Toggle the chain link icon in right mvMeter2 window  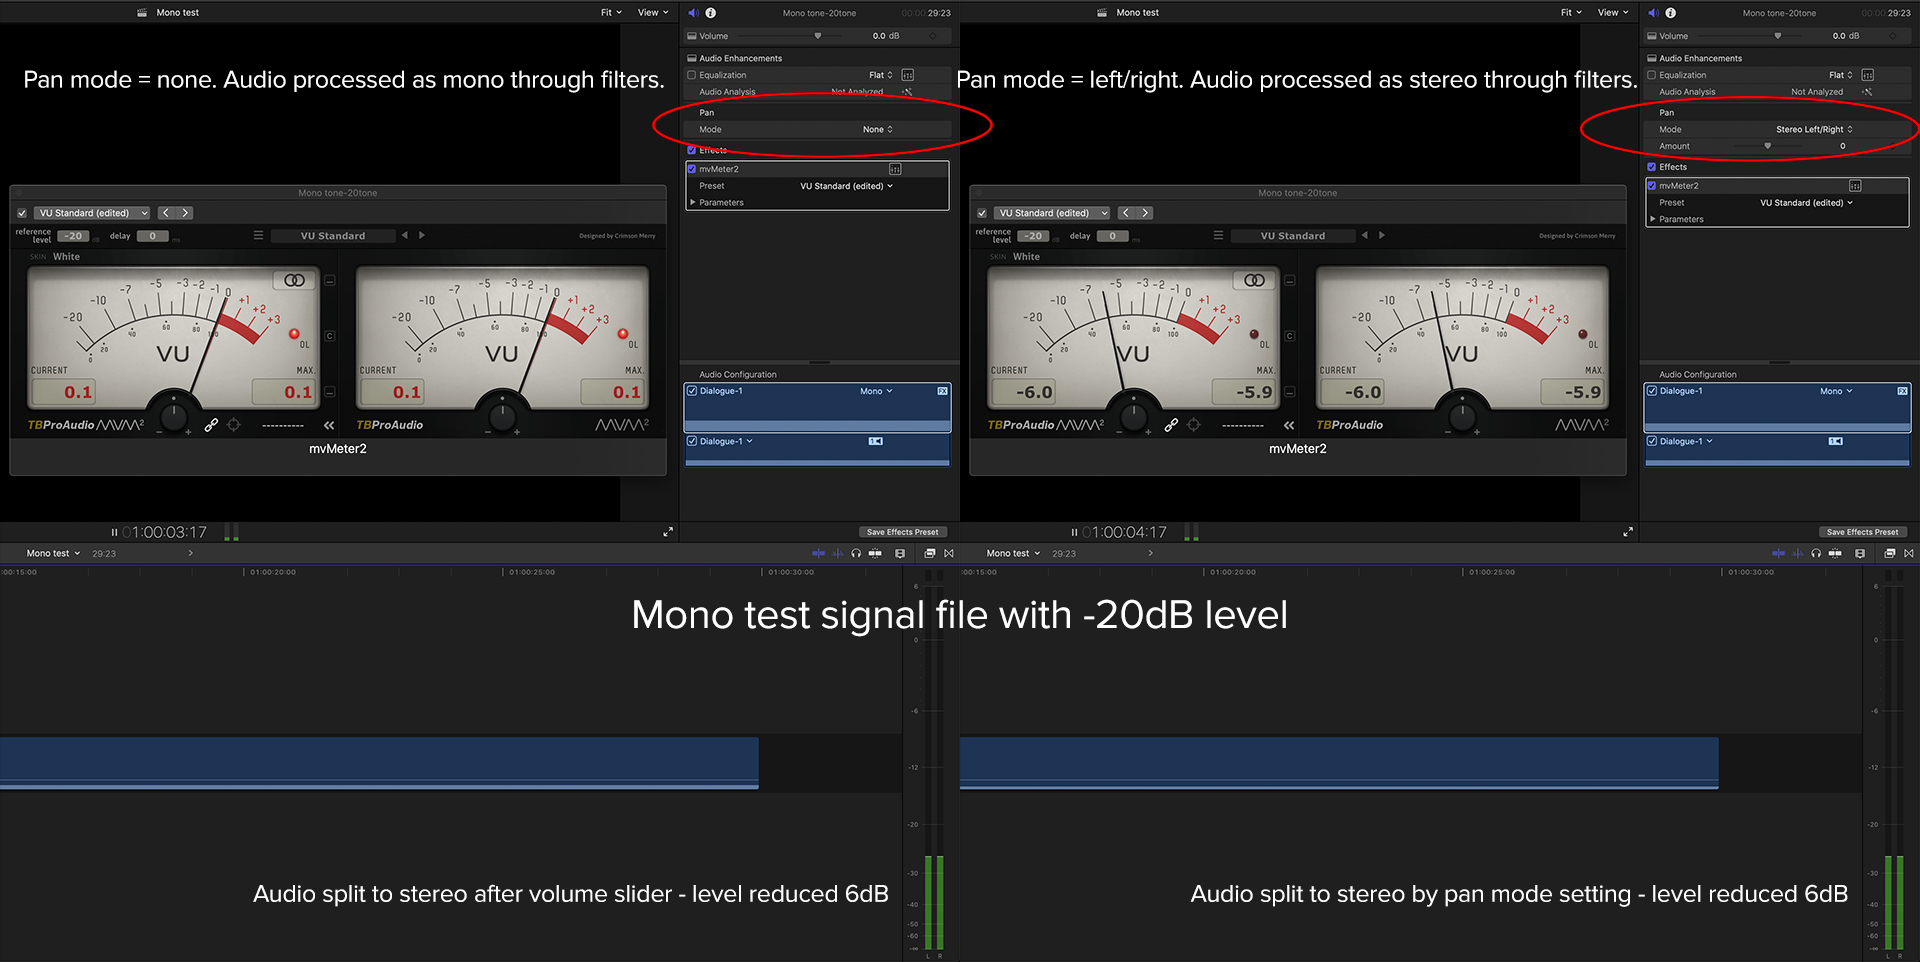tap(1171, 425)
